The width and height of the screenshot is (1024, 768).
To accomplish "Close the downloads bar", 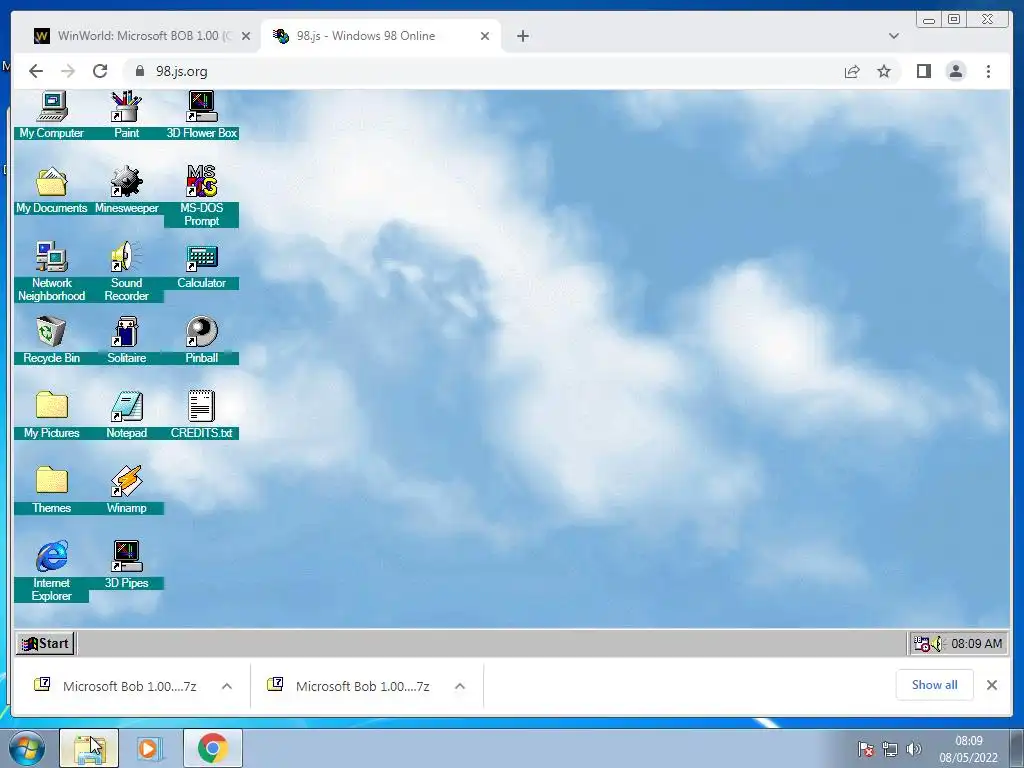I will (x=991, y=685).
